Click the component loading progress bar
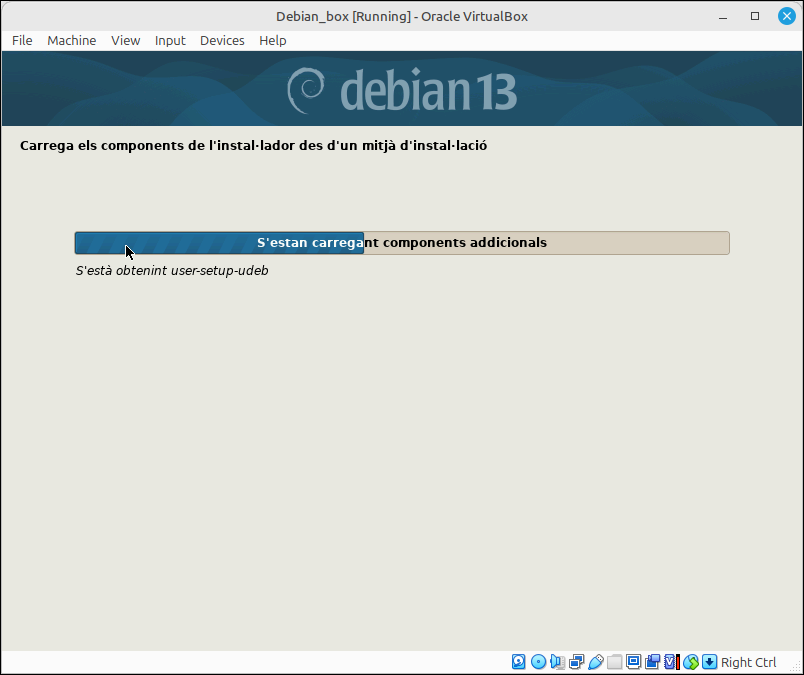804x675 pixels. pos(402,243)
